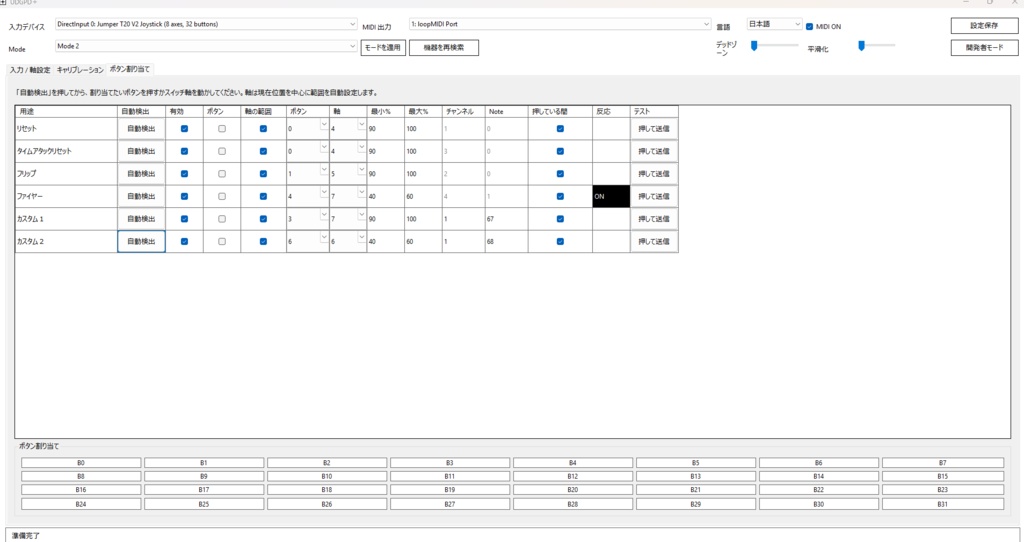This screenshot has height=542, width=1024.
Task: Click 自動検出 in the ファイヤー row
Action: pyautogui.click(x=141, y=197)
